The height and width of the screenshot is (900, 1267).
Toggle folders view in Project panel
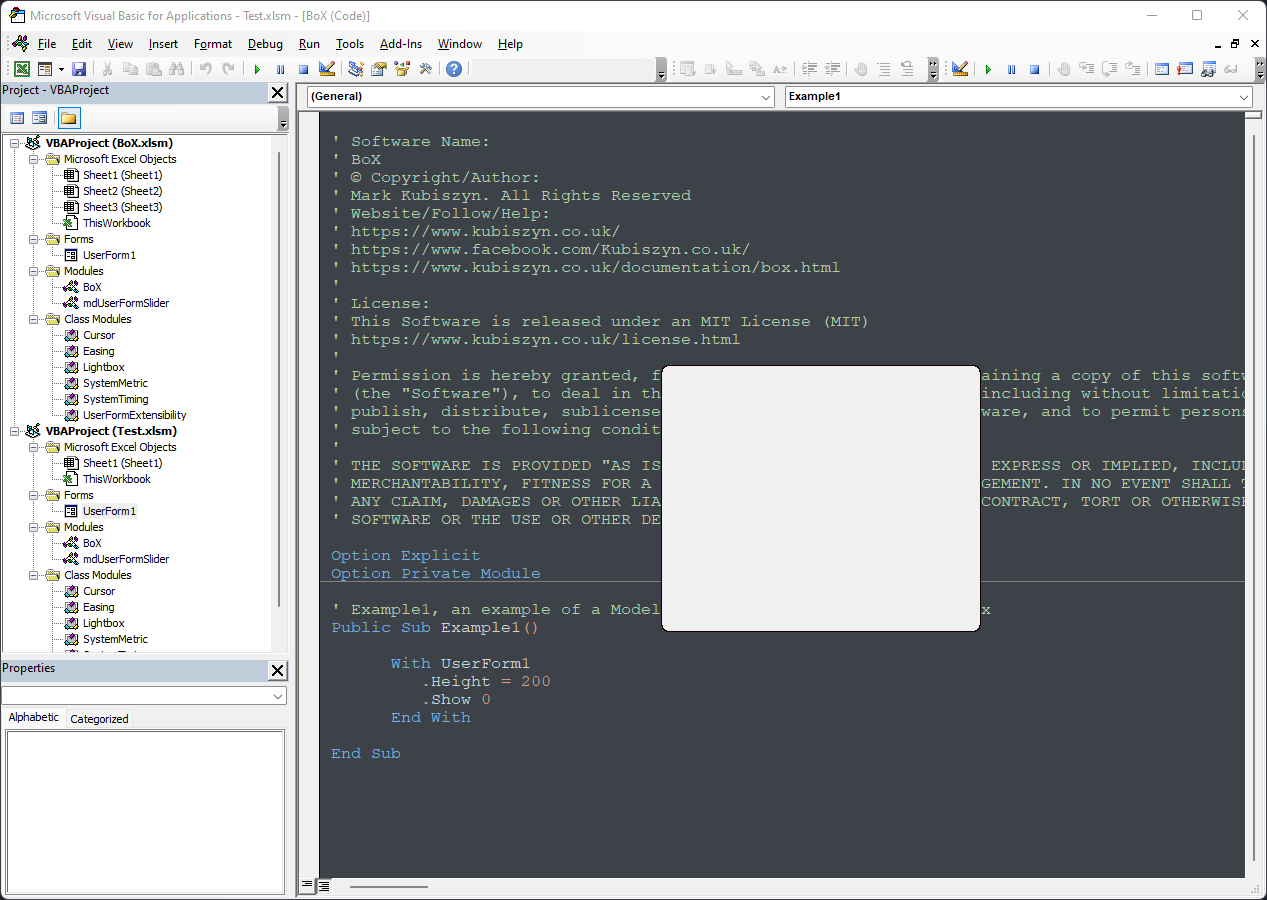(x=68, y=118)
